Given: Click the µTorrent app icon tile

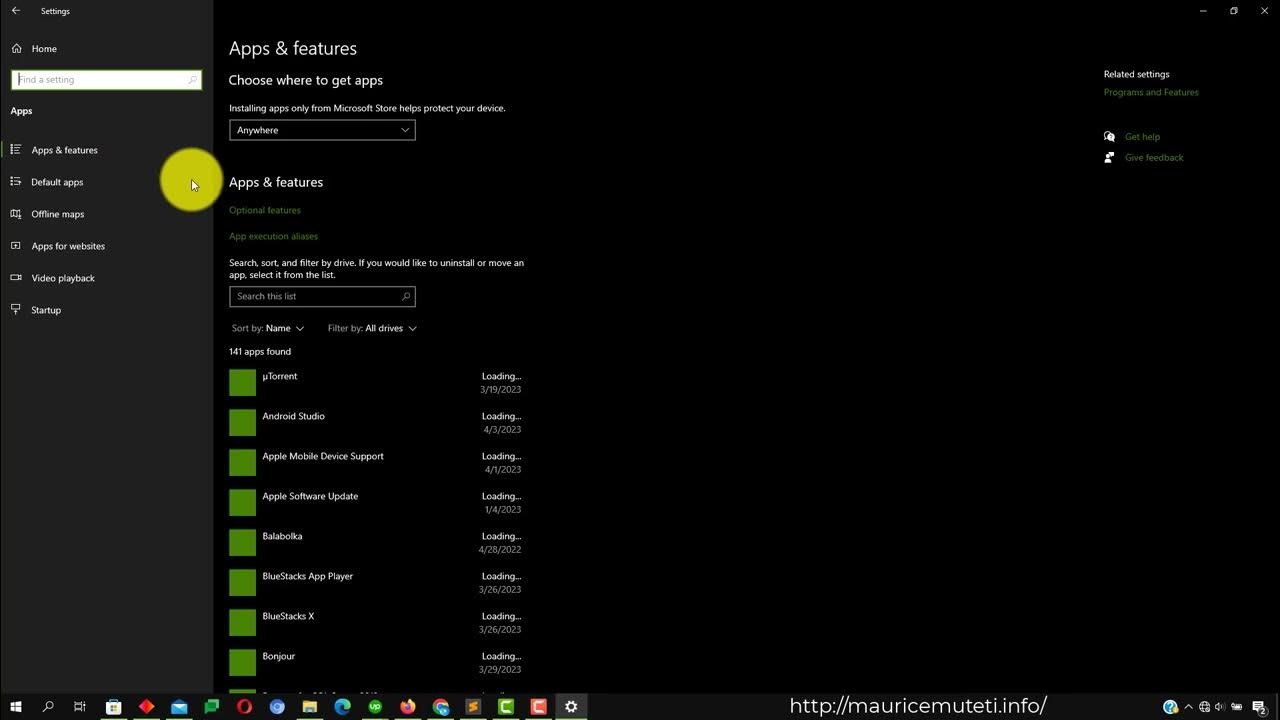Looking at the screenshot, I should point(243,382).
